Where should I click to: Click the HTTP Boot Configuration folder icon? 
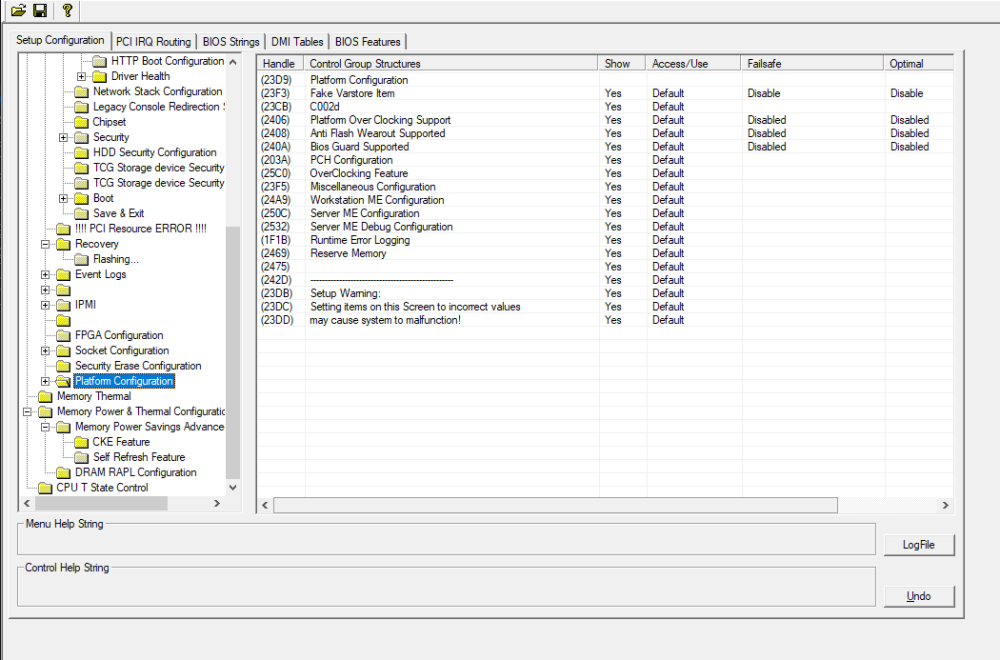(x=99, y=61)
